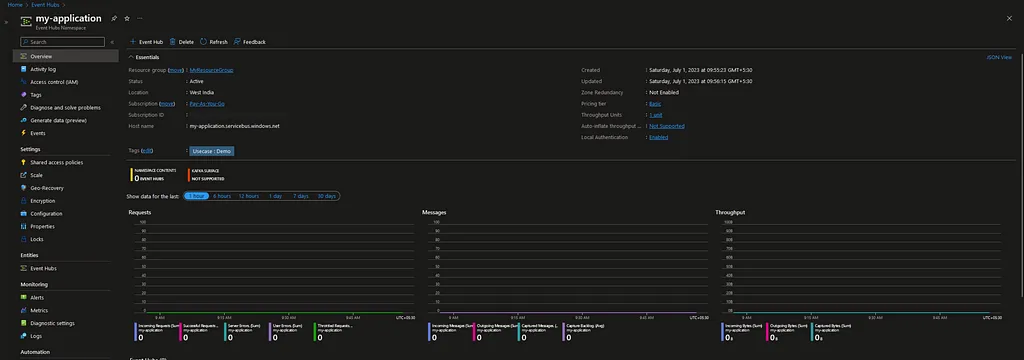Image resolution: width=1024 pixels, height=360 pixels.
Task: Open the Logs icon under Monitoring
Action: [x=24, y=336]
